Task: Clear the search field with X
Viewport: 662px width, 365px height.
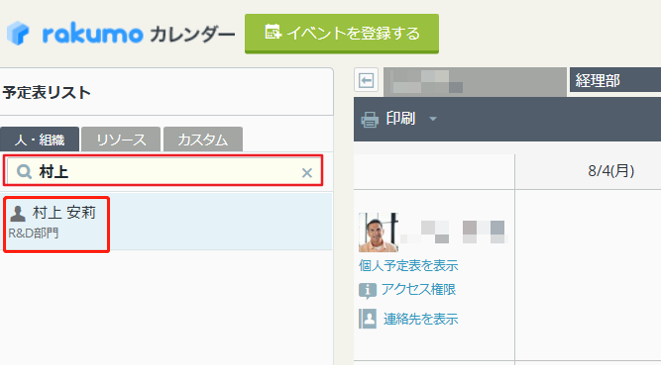Action: pyautogui.click(x=307, y=172)
